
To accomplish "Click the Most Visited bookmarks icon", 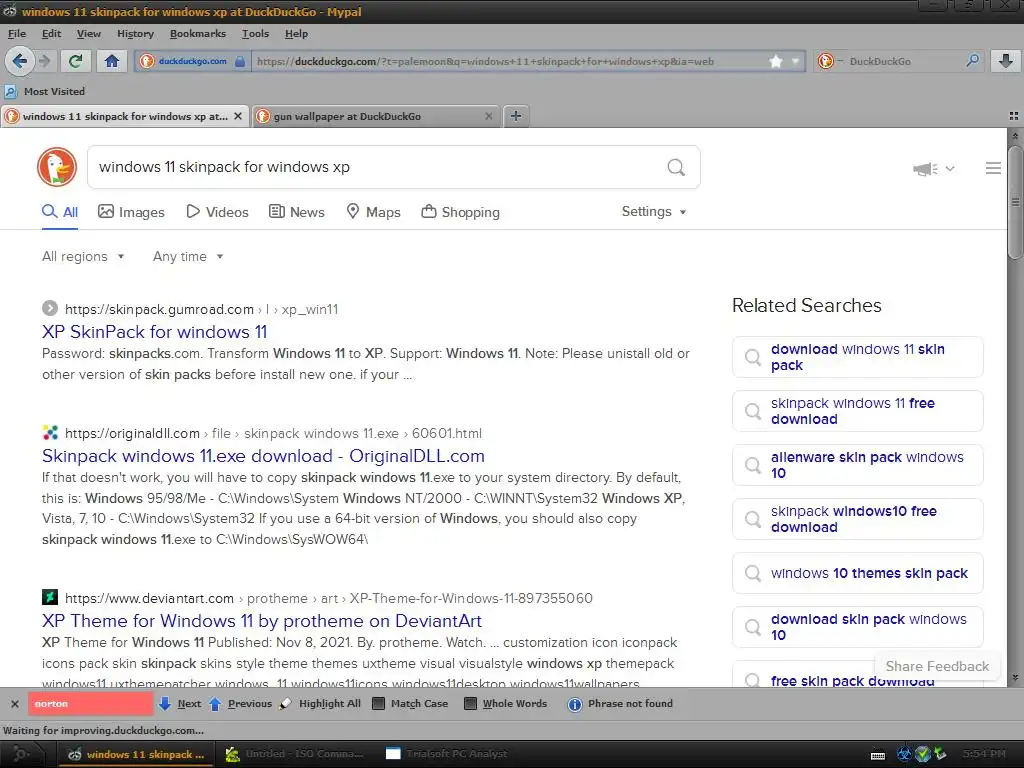I will (x=10, y=91).
